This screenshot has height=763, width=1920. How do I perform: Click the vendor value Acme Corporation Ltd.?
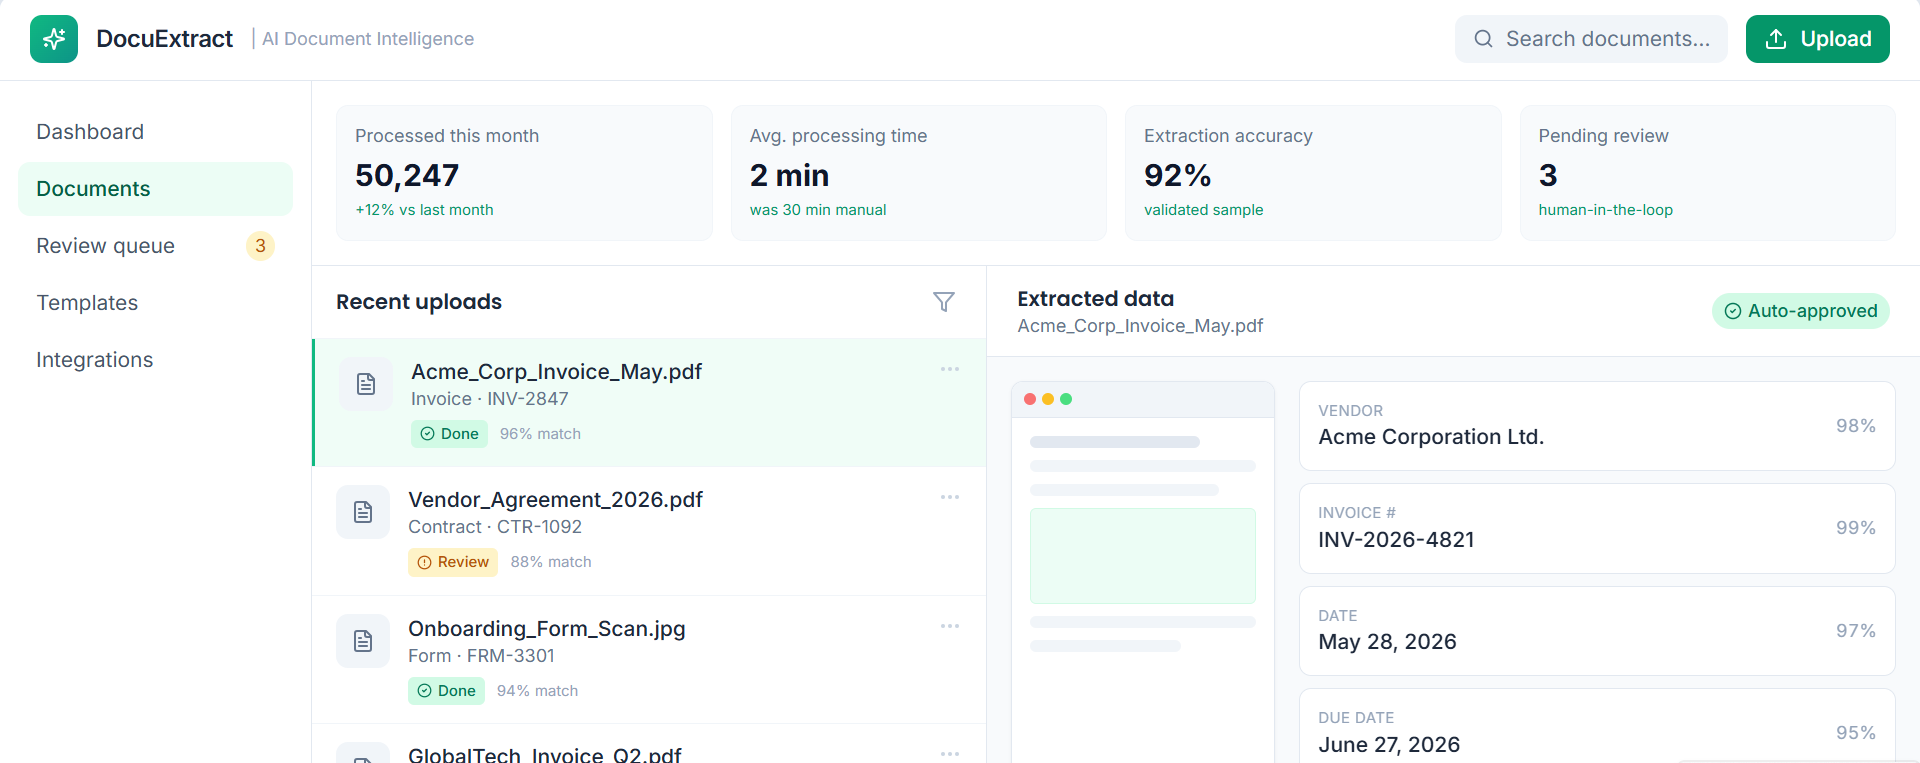point(1431,437)
